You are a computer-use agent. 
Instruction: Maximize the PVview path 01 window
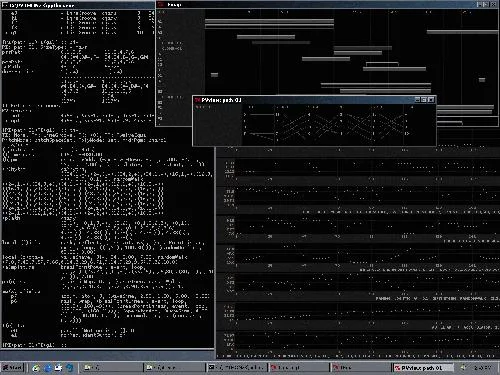(x=424, y=100)
